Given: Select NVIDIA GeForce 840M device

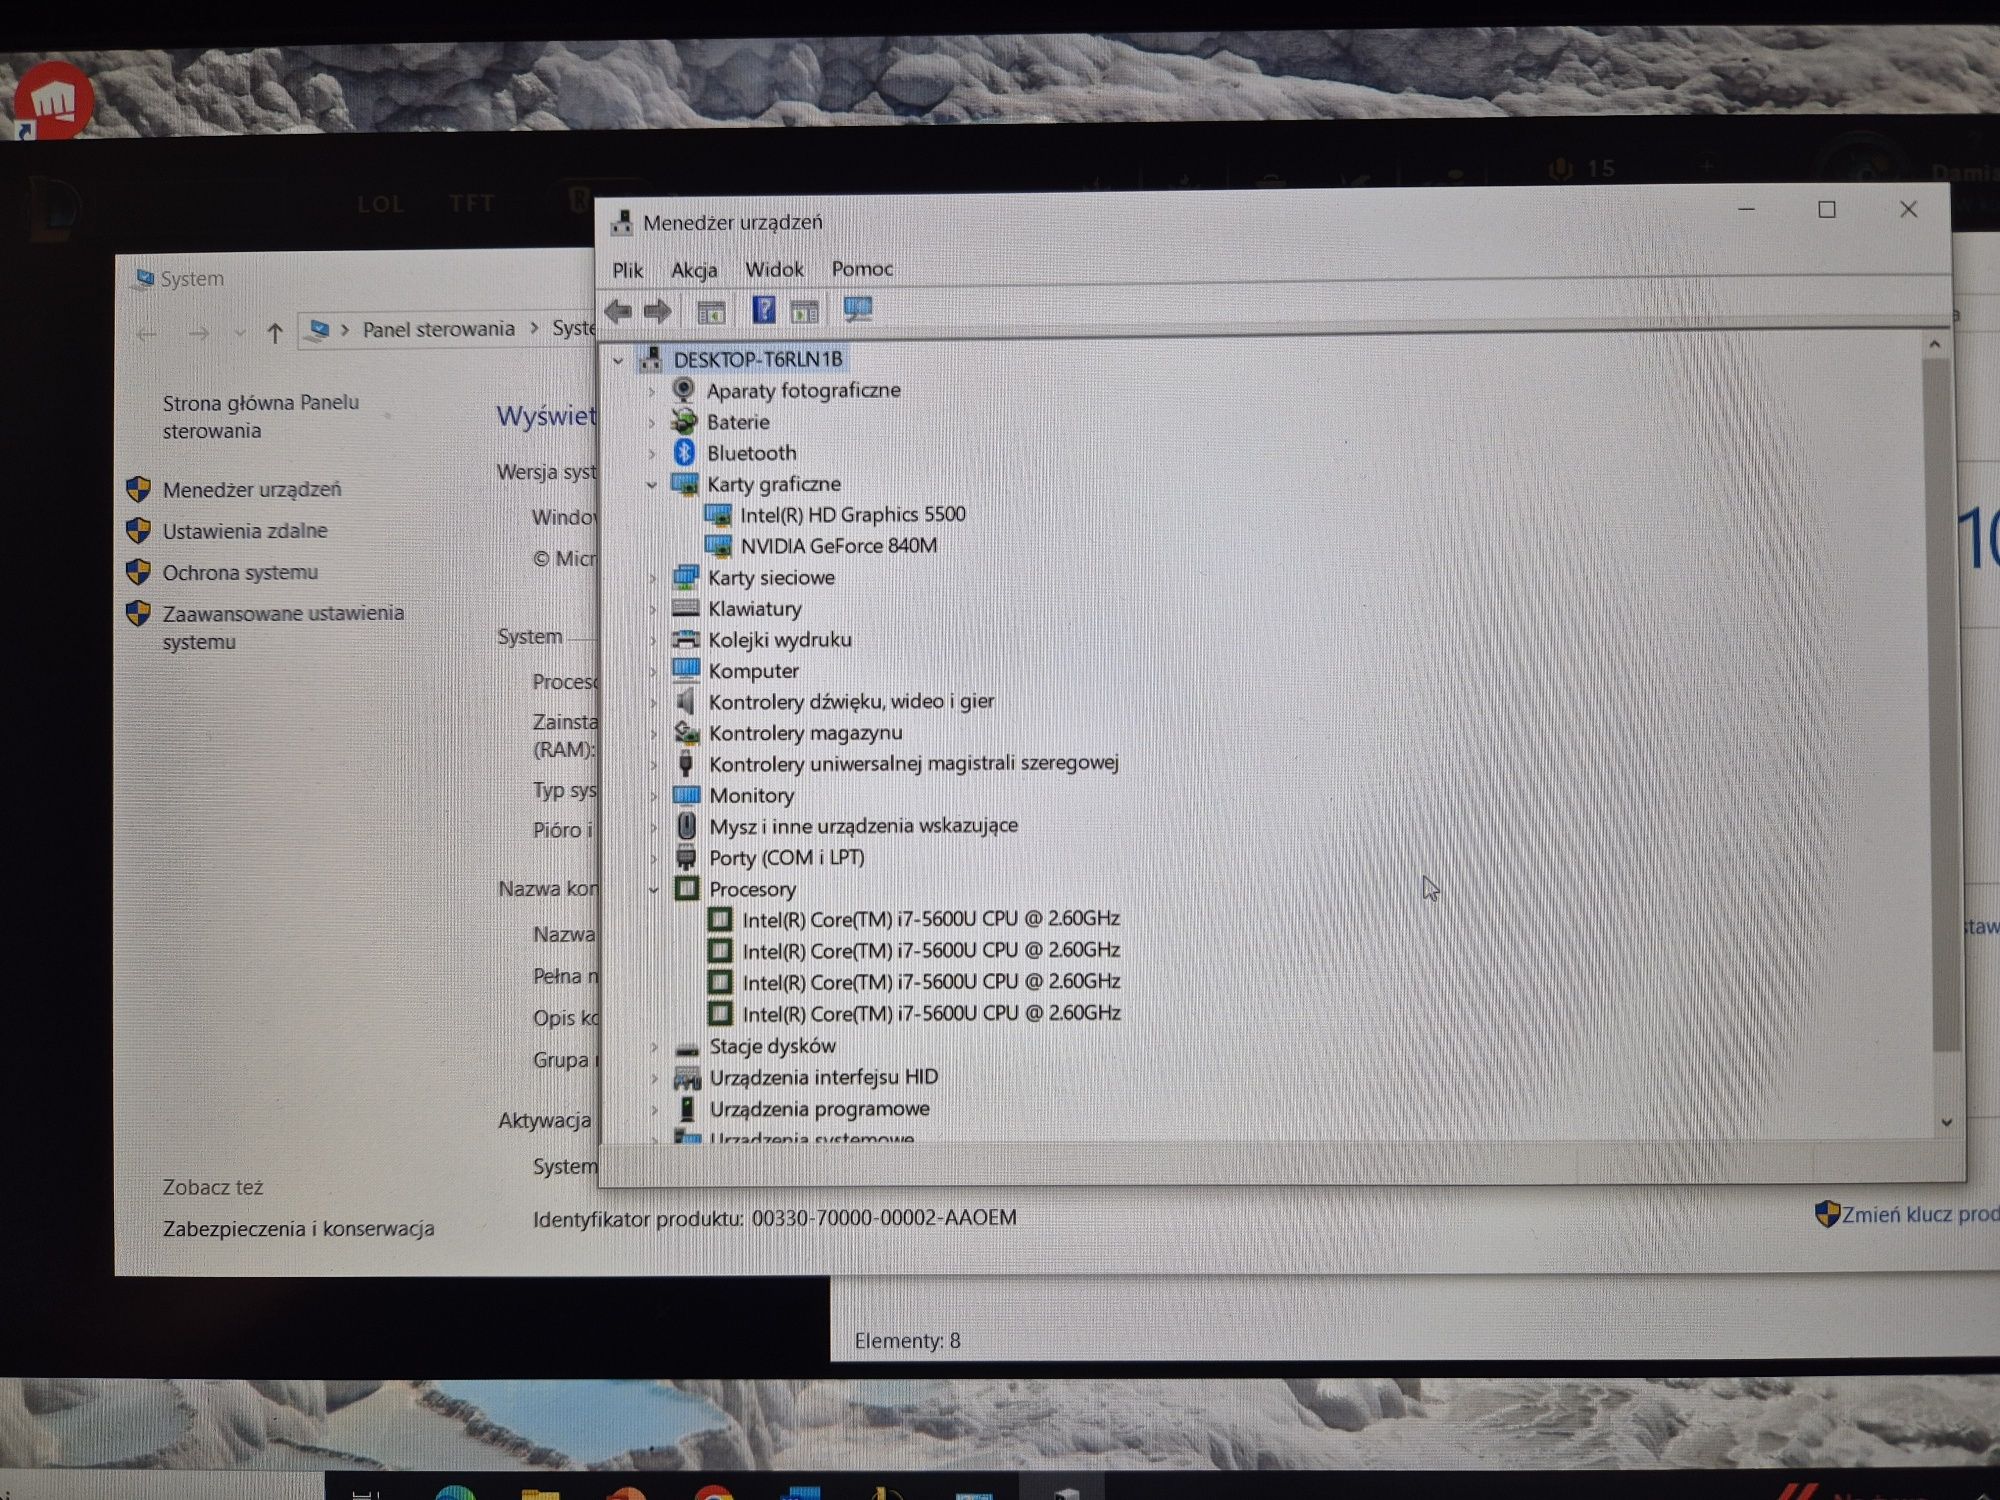Looking at the screenshot, I should click(x=838, y=545).
